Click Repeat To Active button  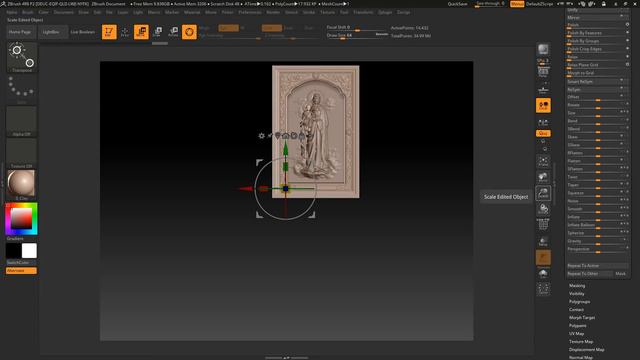coord(597,266)
